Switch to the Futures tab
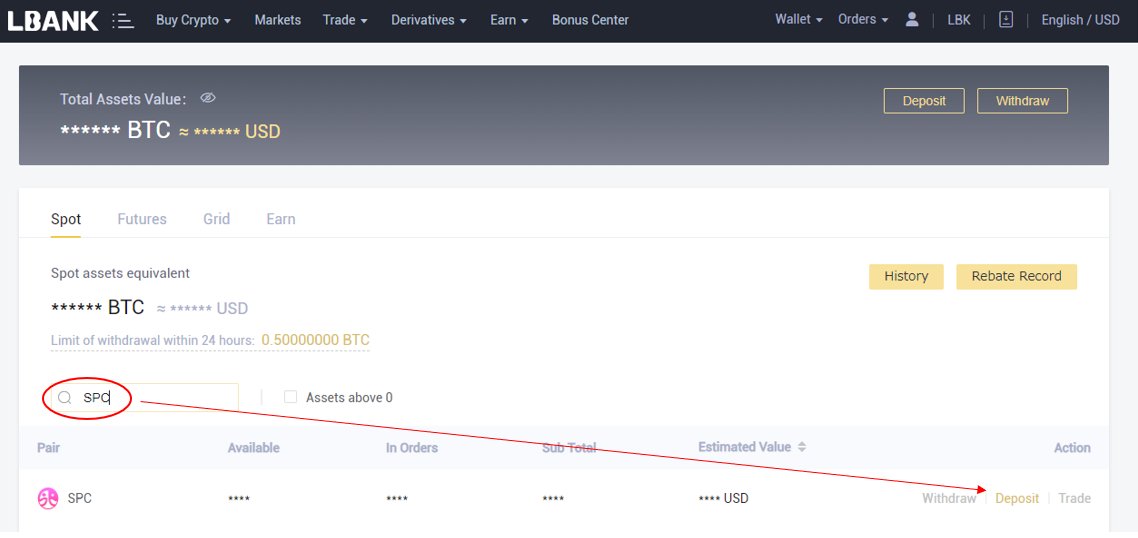 [142, 219]
